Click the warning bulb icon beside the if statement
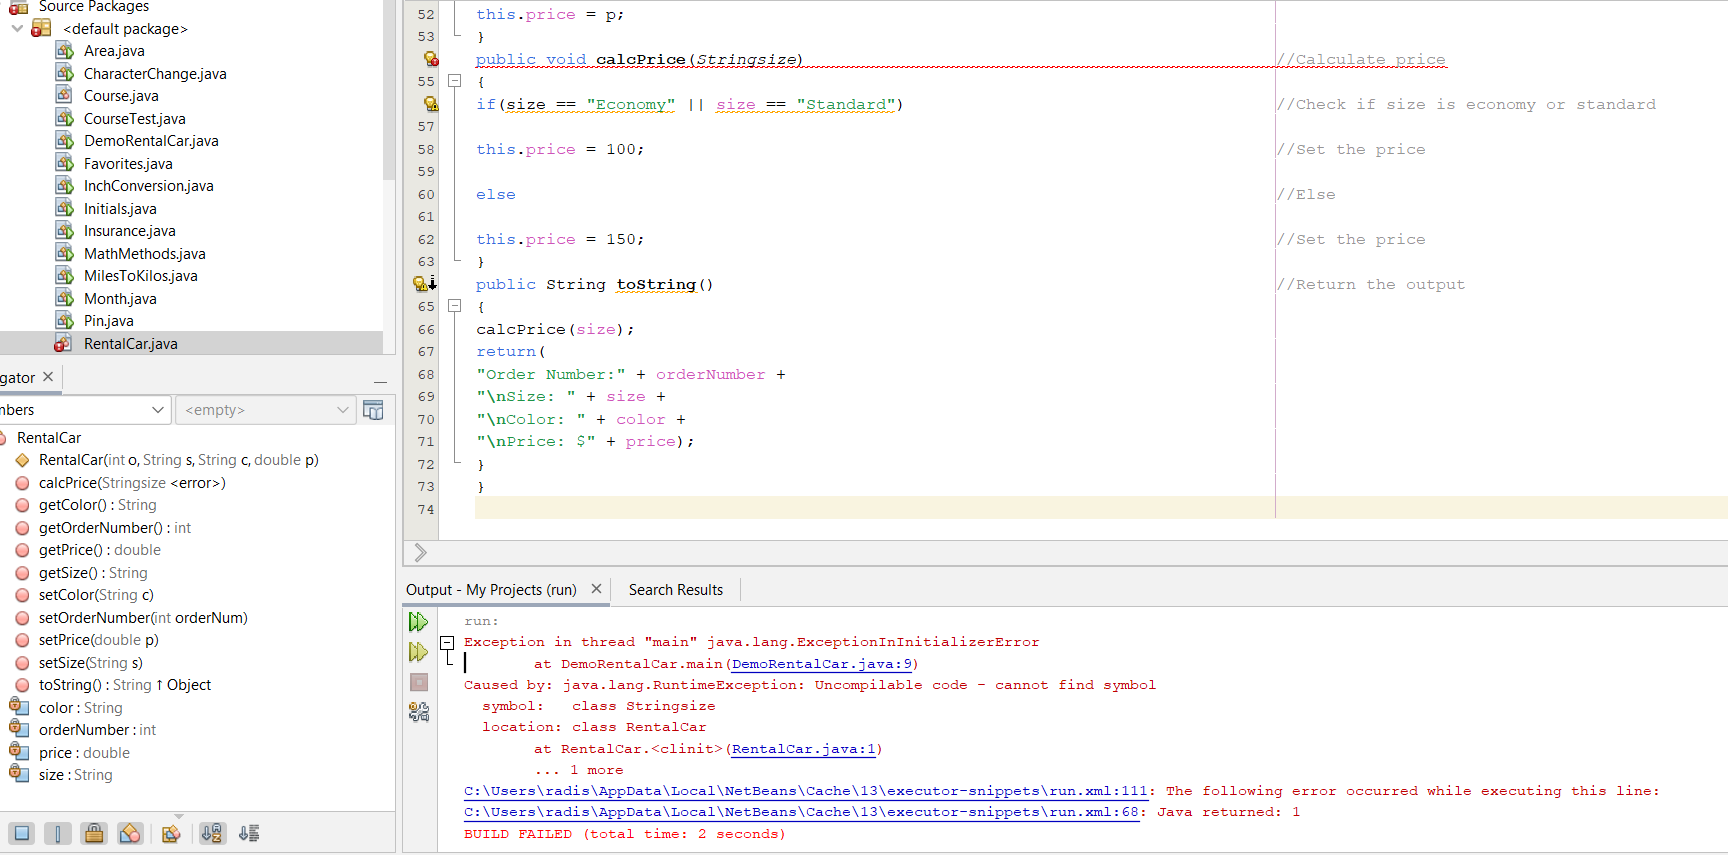 coord(430,104)
